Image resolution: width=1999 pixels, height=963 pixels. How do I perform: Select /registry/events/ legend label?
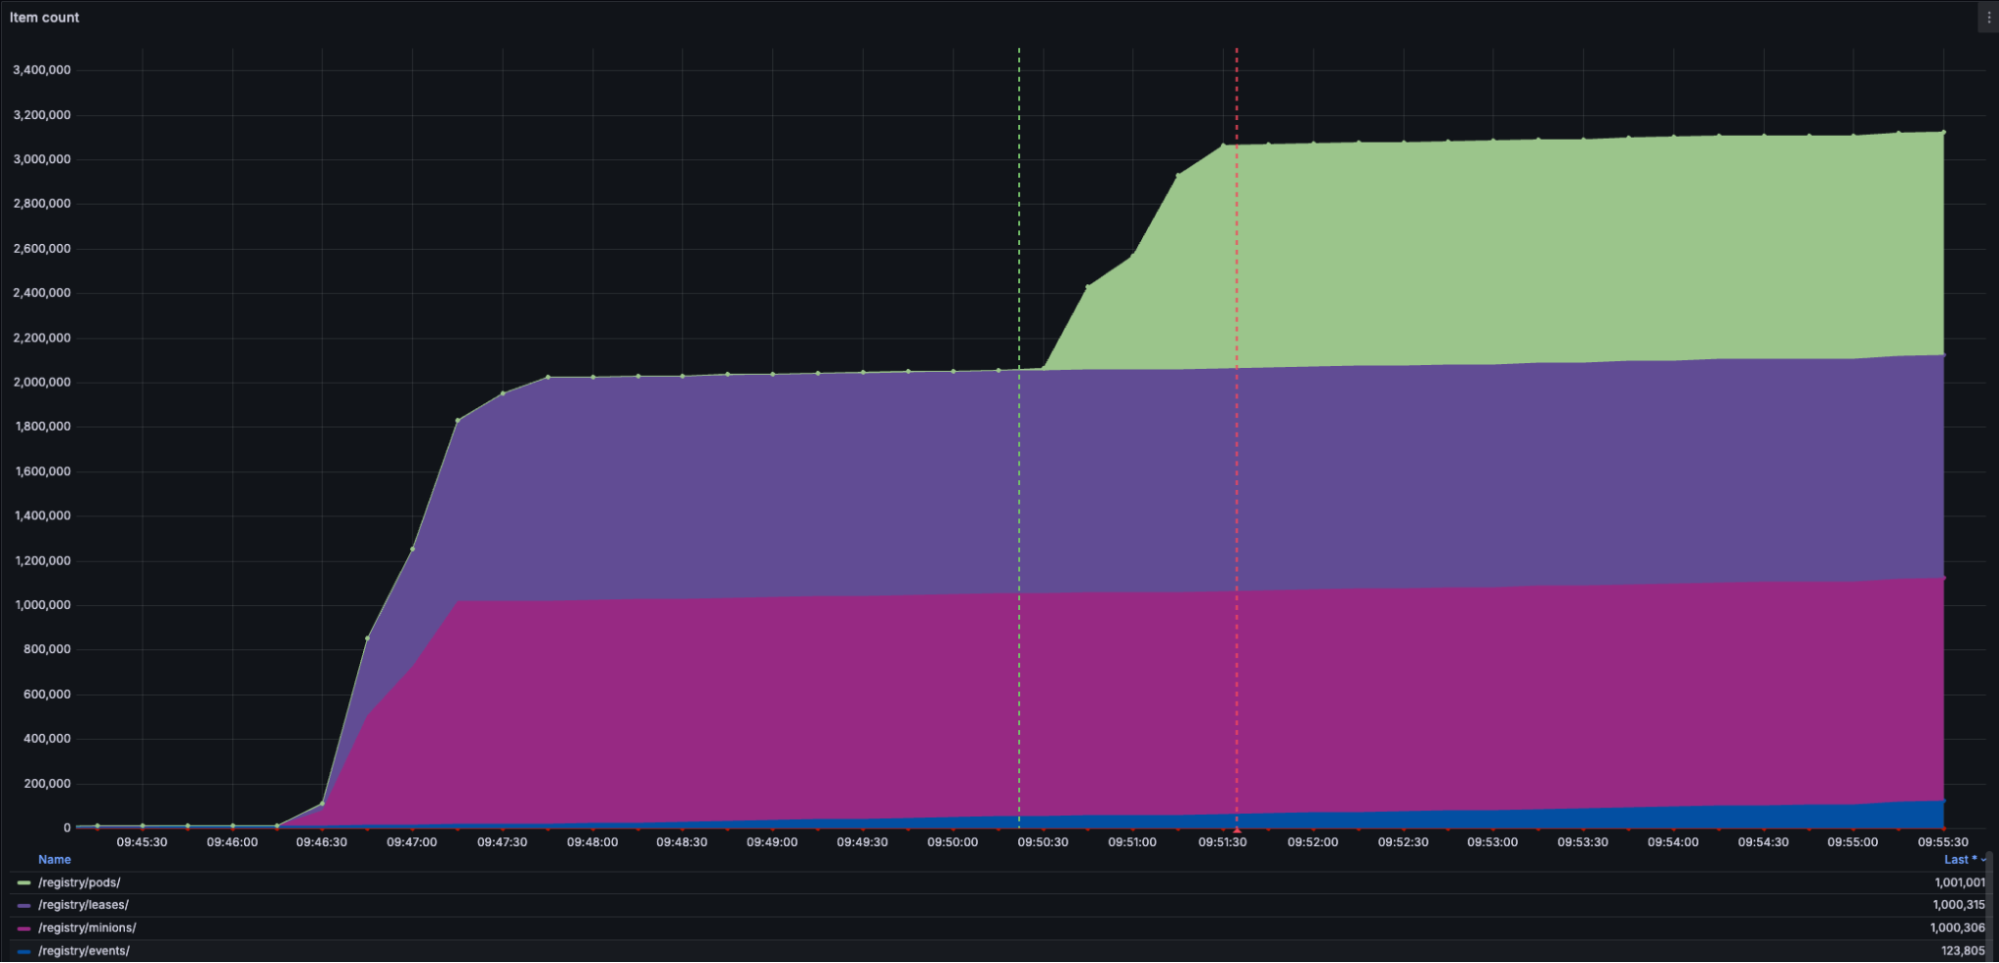point(84,951)
